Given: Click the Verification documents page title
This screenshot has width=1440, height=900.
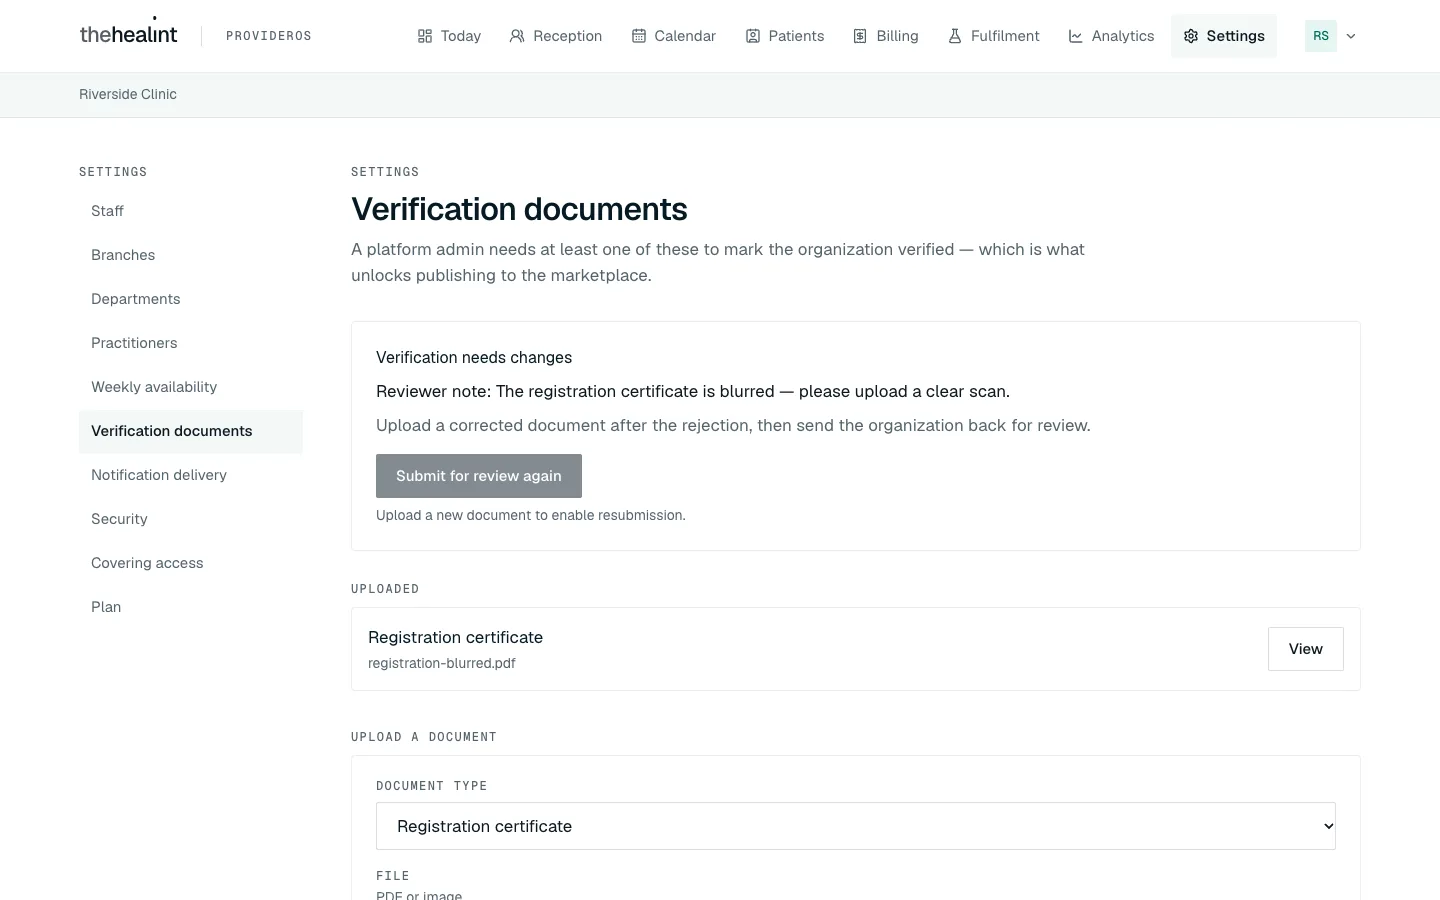Looking at the screenshot, I should coord(519,209).
